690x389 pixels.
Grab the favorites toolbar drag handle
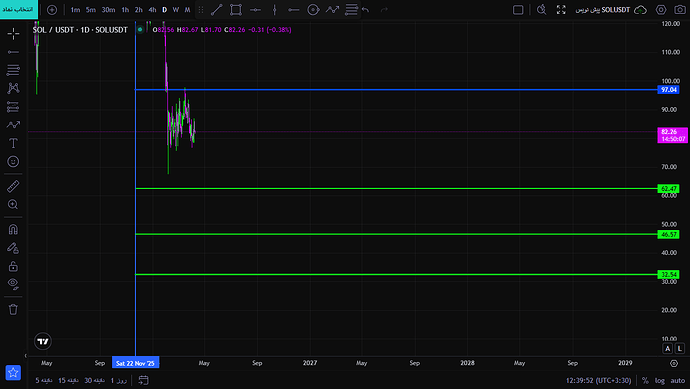201,10
